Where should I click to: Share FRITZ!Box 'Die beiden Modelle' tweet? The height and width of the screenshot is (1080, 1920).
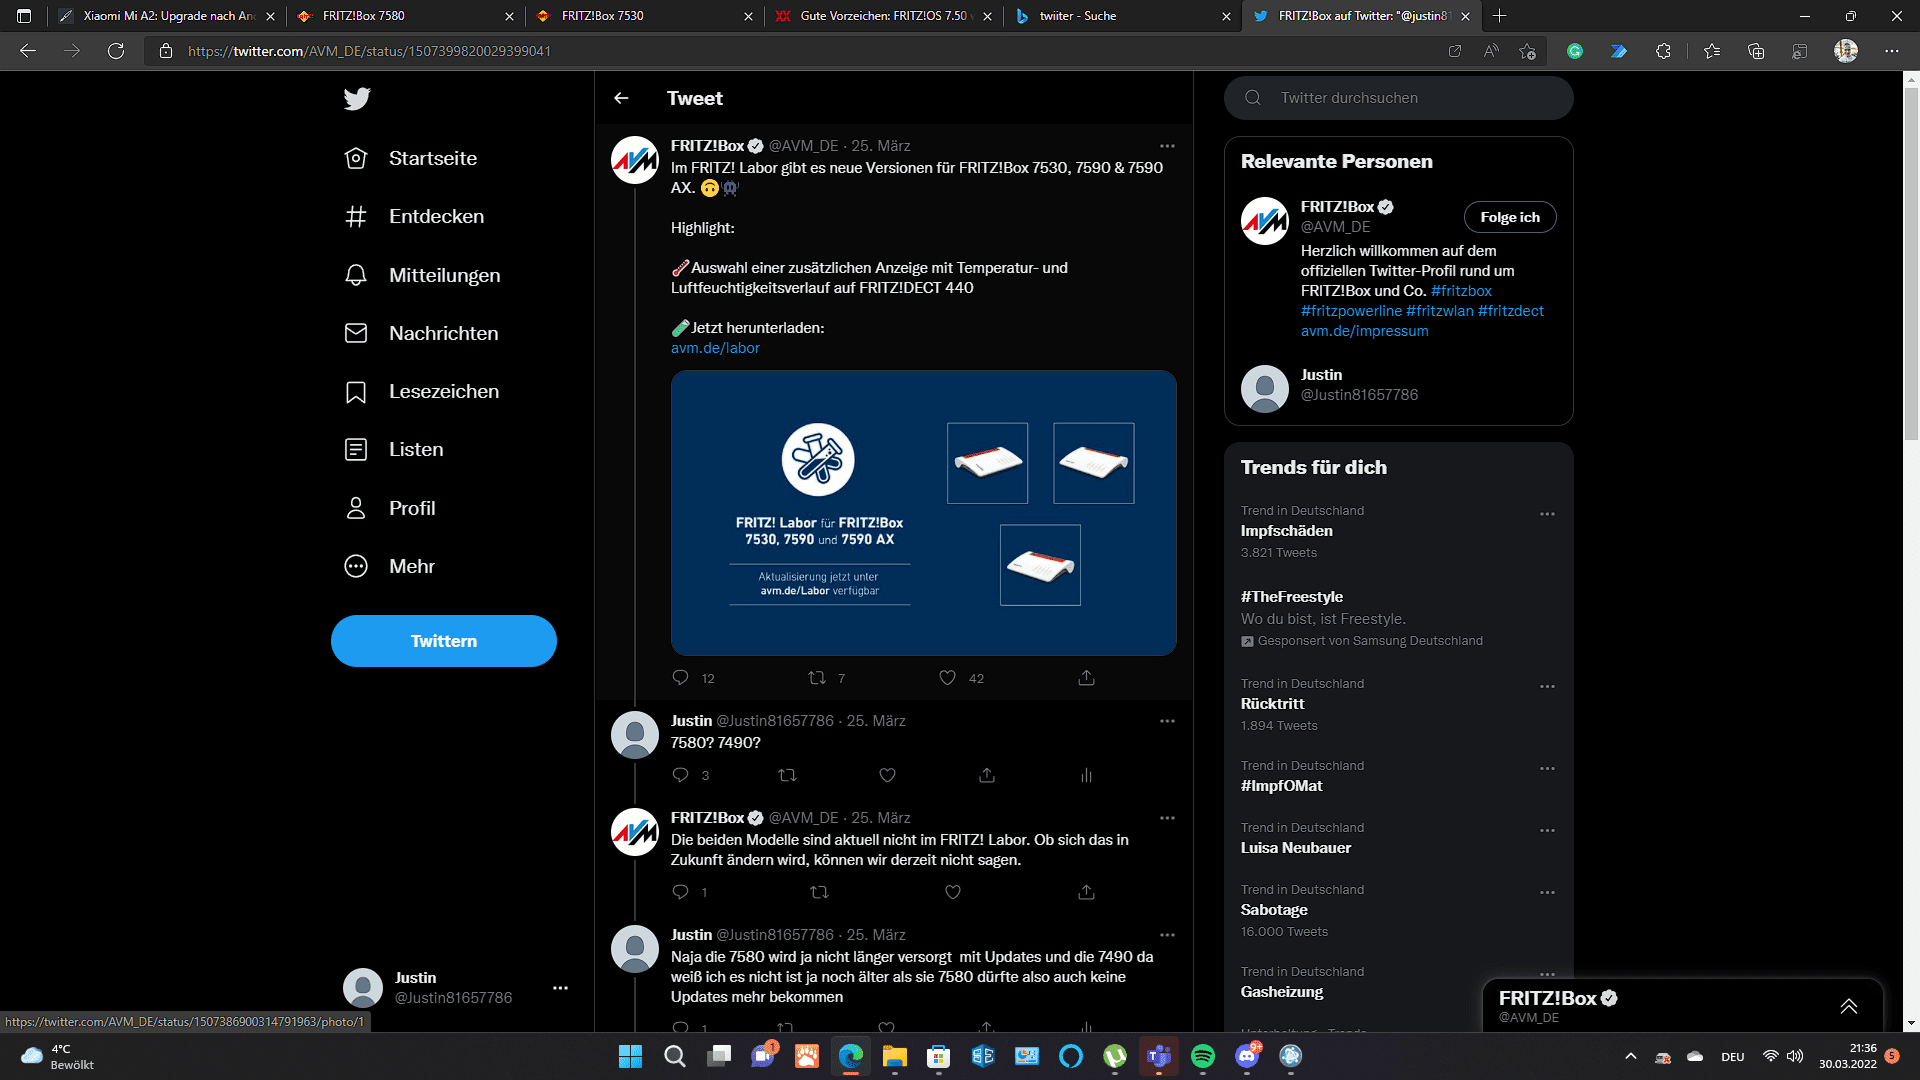tap(1086, 892)
